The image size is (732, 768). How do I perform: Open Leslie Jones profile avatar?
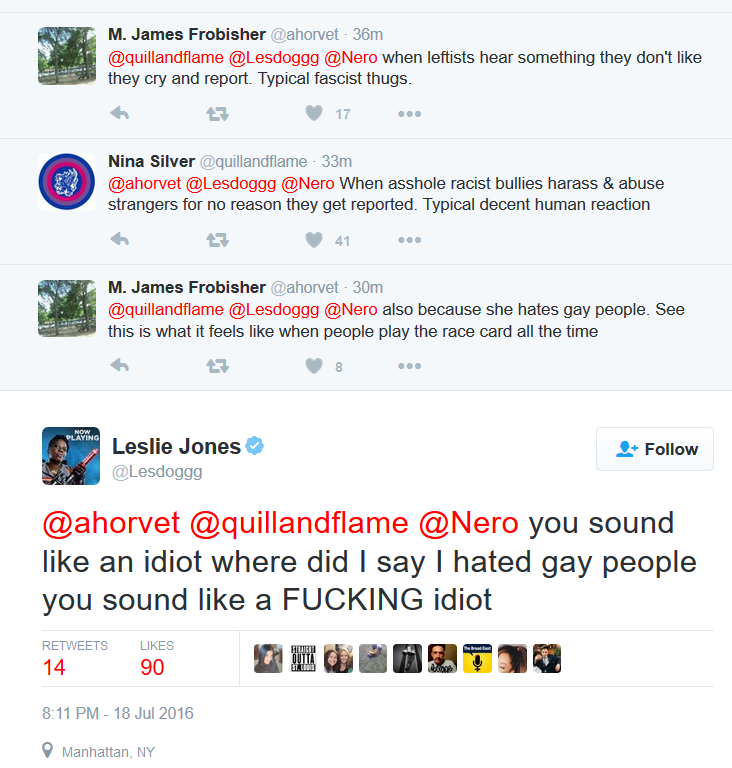[71, 456]
